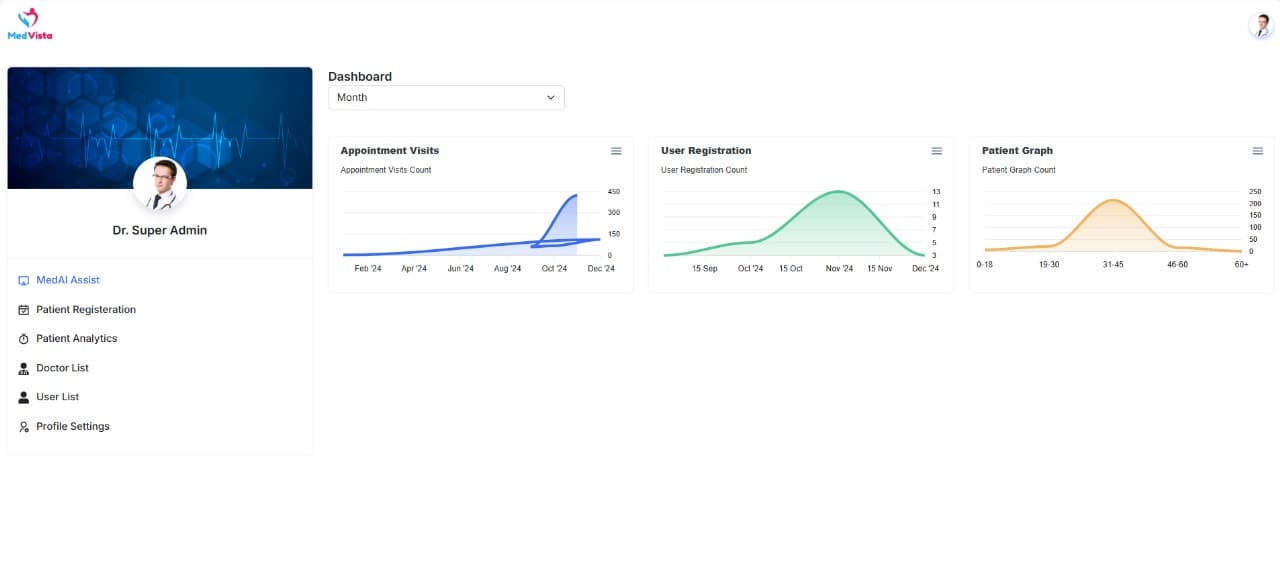Click the 31-45 age group label

[1113, 265]
